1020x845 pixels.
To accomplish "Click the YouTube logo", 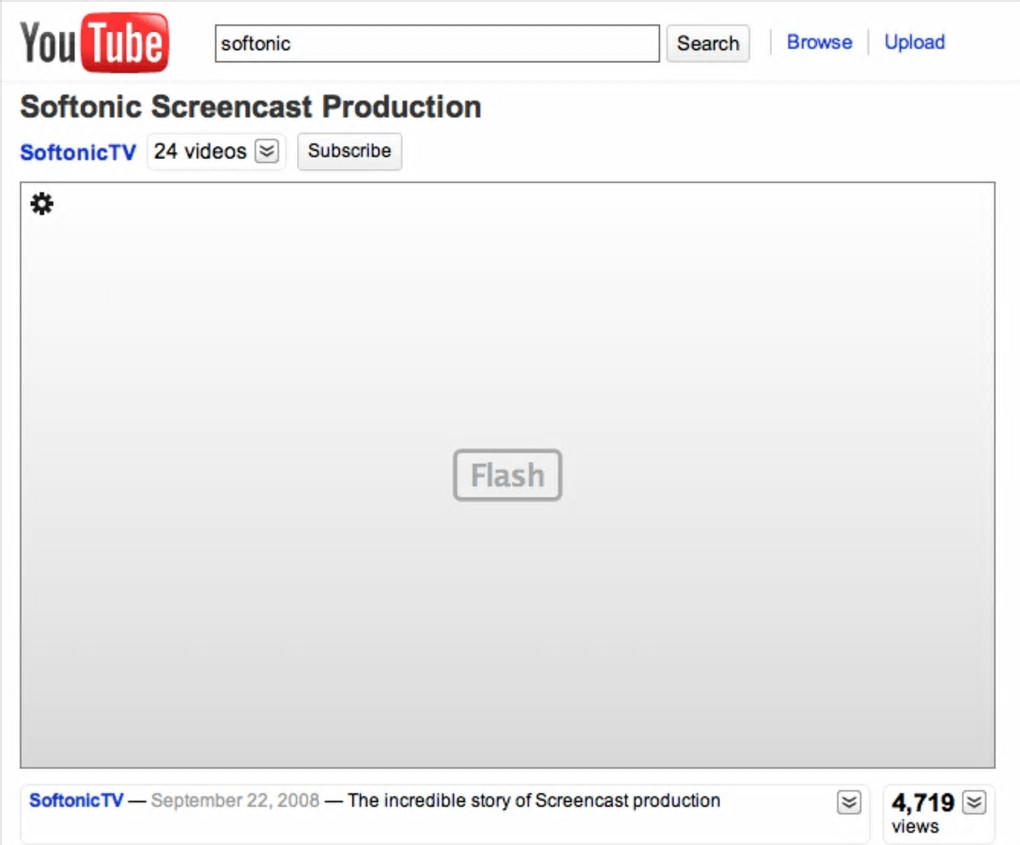I will point(94,43).
